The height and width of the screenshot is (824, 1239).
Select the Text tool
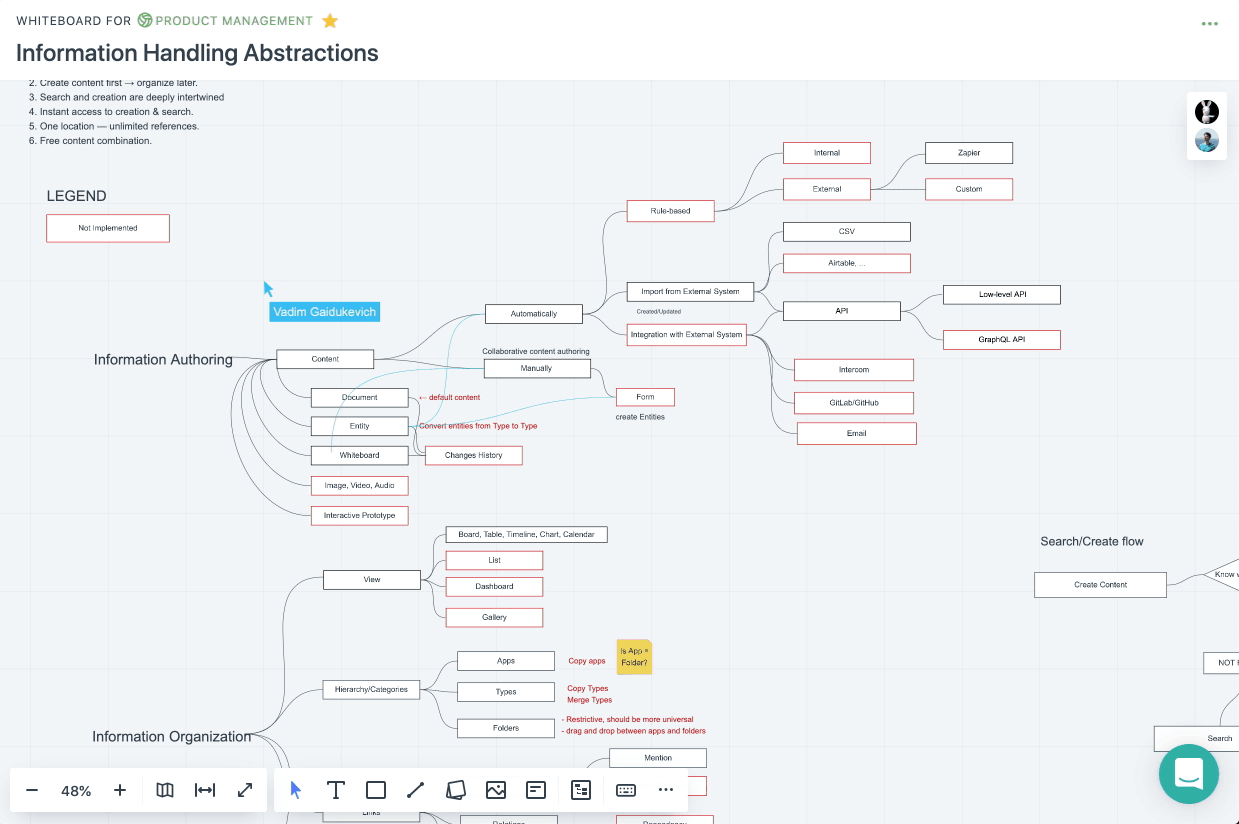(x=336, y=790)
